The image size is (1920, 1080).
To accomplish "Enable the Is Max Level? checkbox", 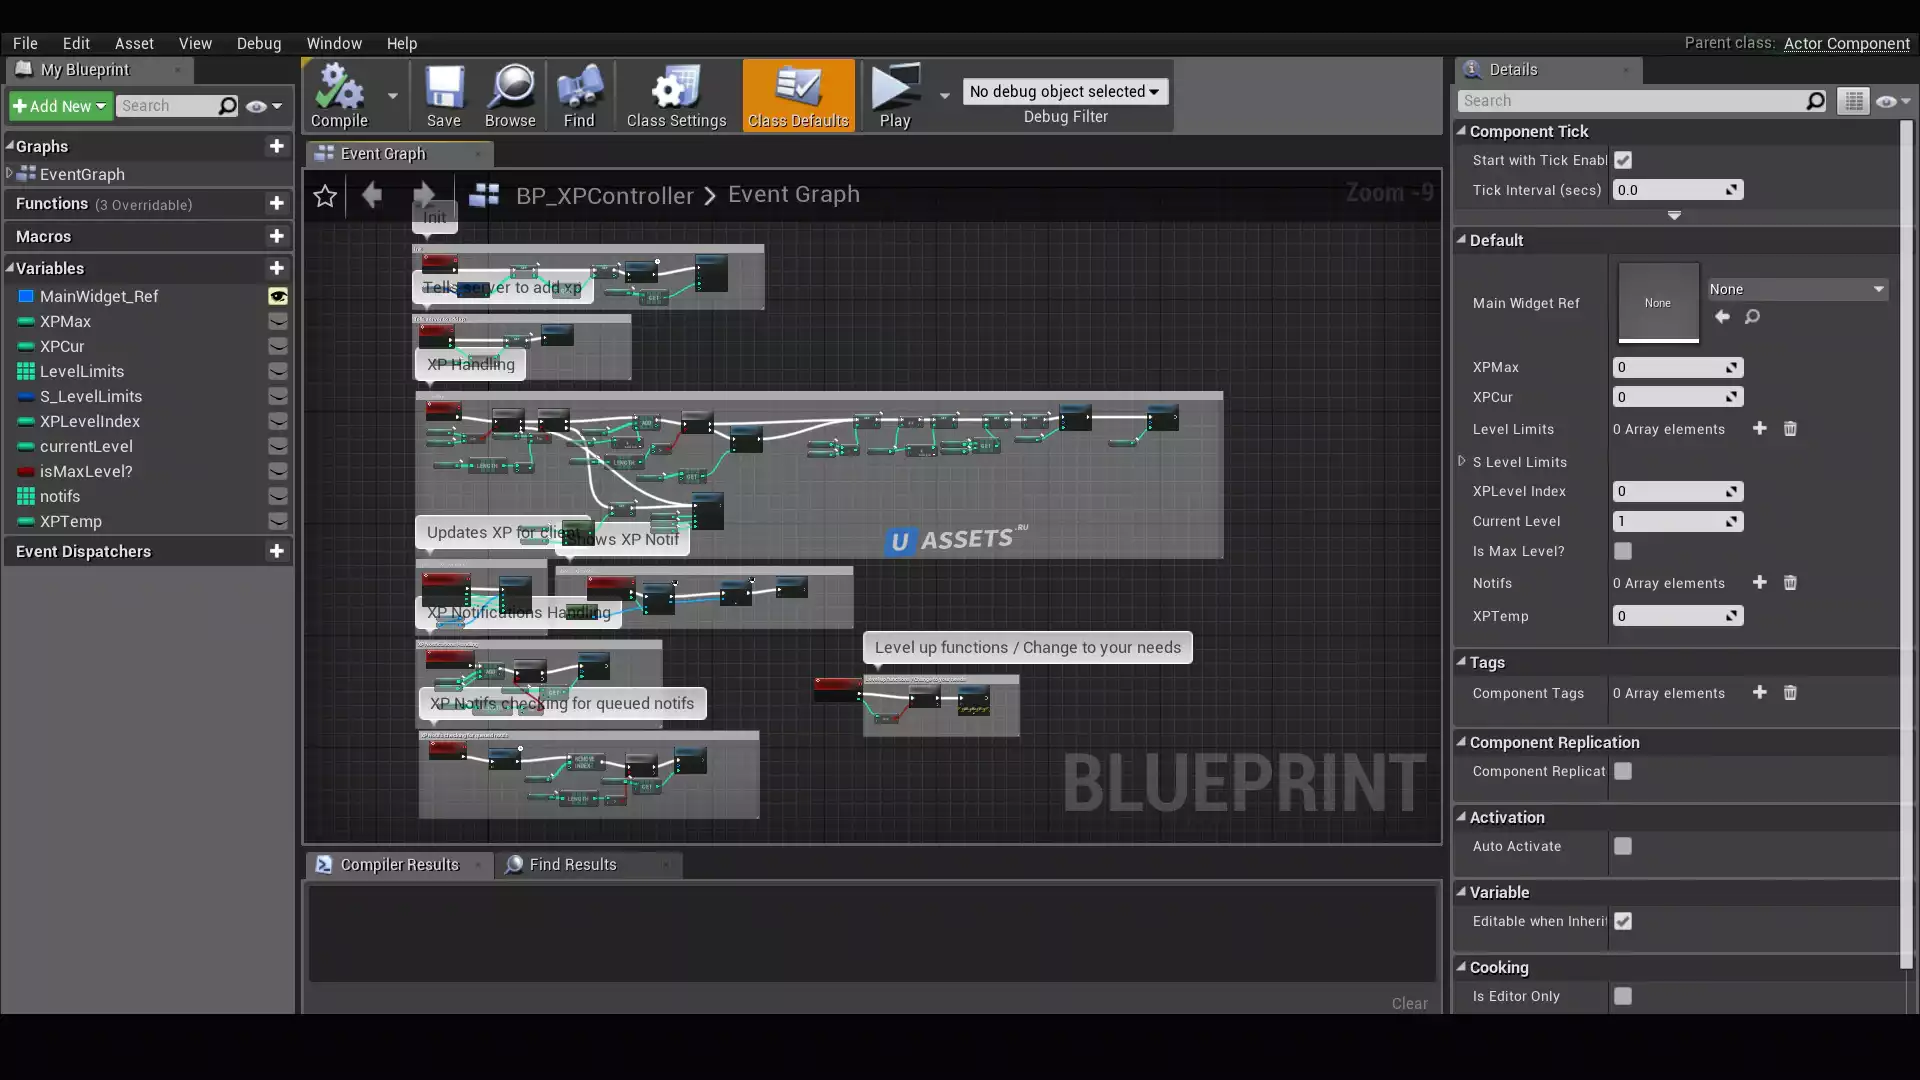I will [1623, 551].
